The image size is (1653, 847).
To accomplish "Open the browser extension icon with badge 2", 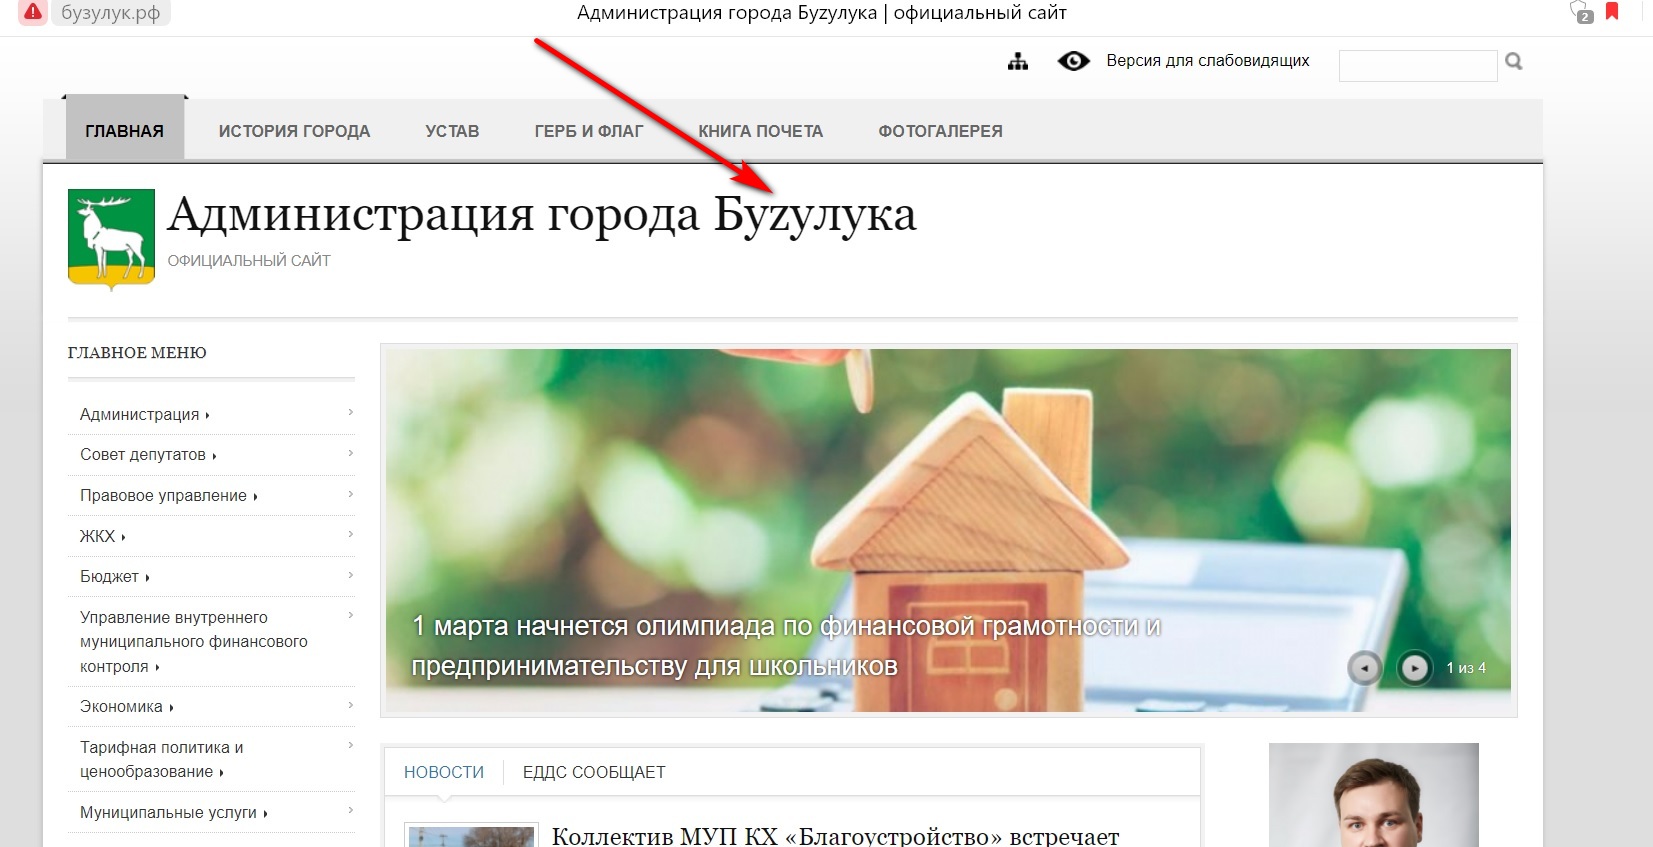I will 1581,13.
